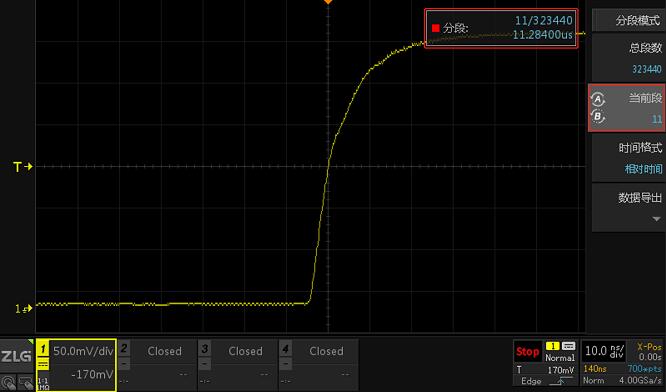Open the 时间格式 相对时间 option
Image resolution: width=666 pixels, height=392 pixels.
[629, 158]
